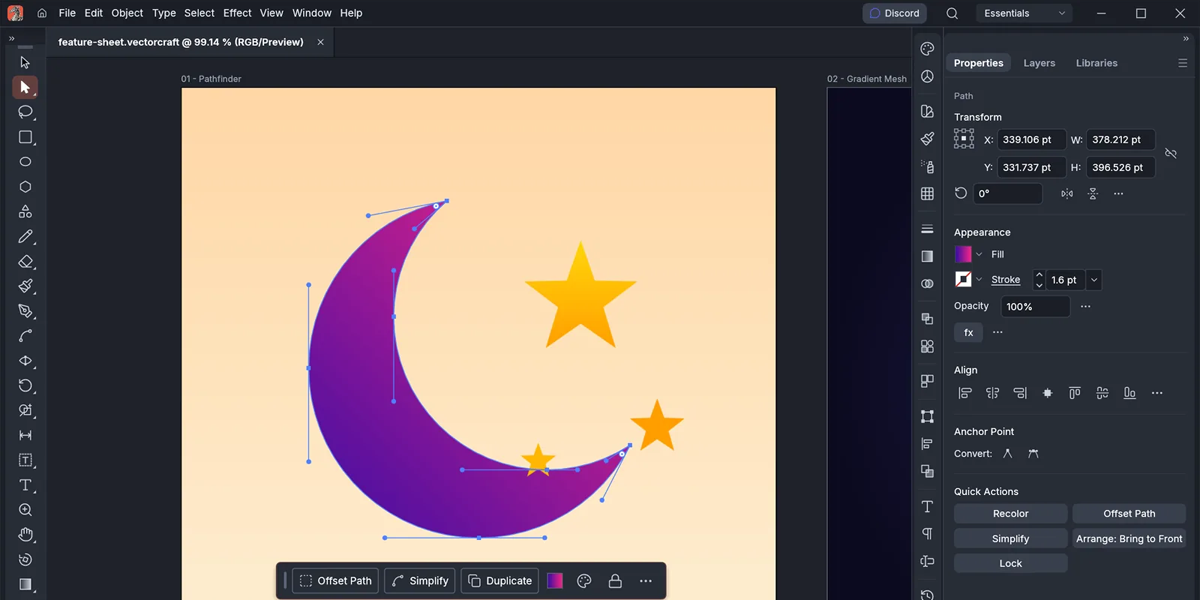This screenshot has width=1200, height=600.
Task: Open the File menu
Action: (67, 13)
